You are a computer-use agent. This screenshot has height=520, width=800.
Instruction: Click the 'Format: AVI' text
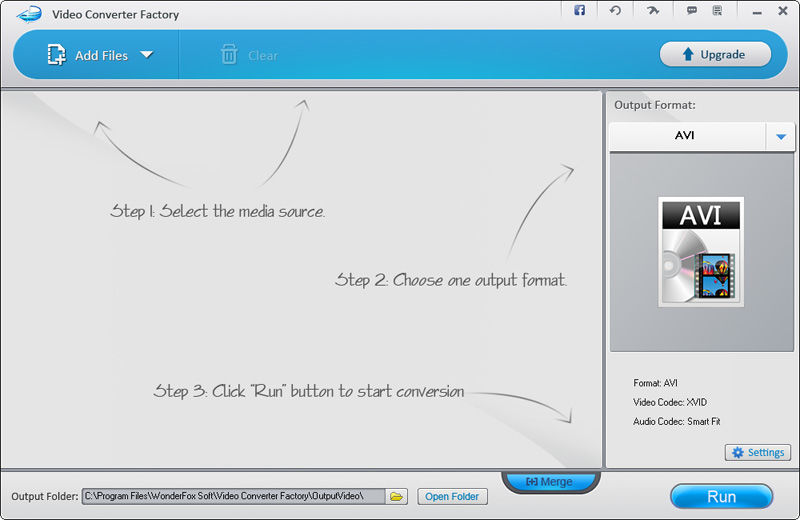655,383
